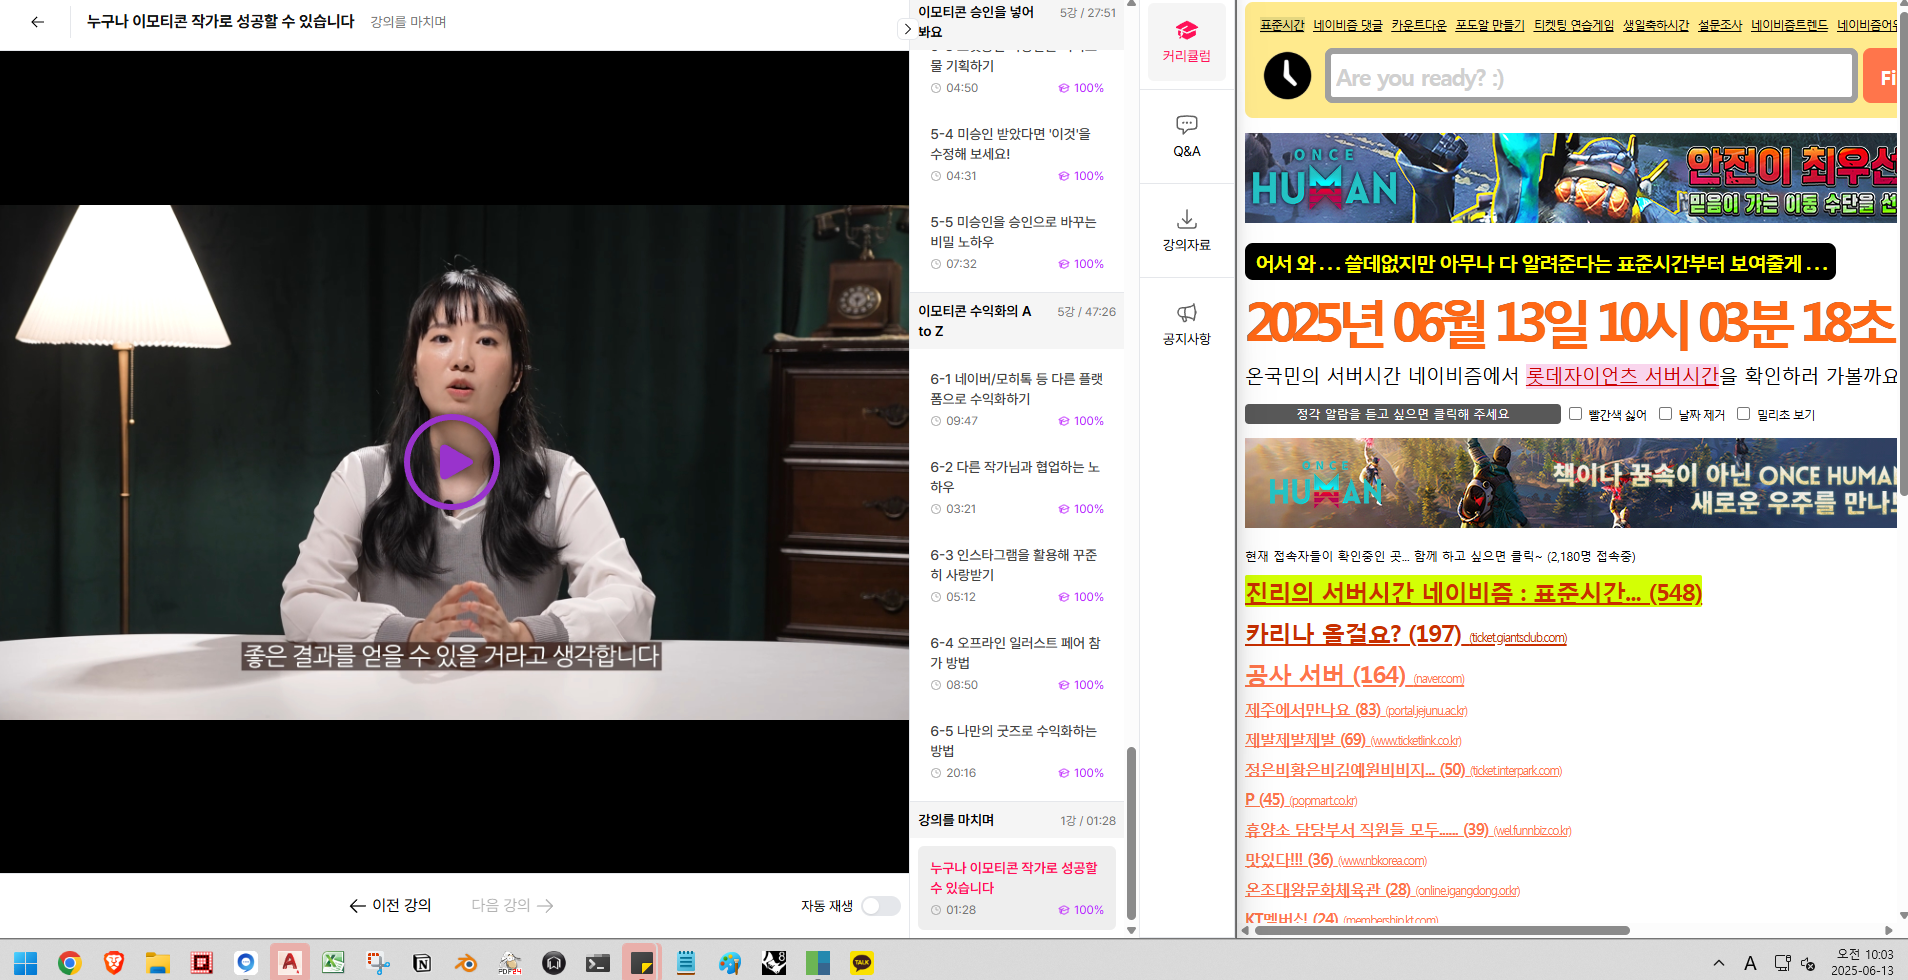The height and width of the screenshot is (980, 1908).
Task: Open Chrome from the taskbar
Action: coord(69,963)
